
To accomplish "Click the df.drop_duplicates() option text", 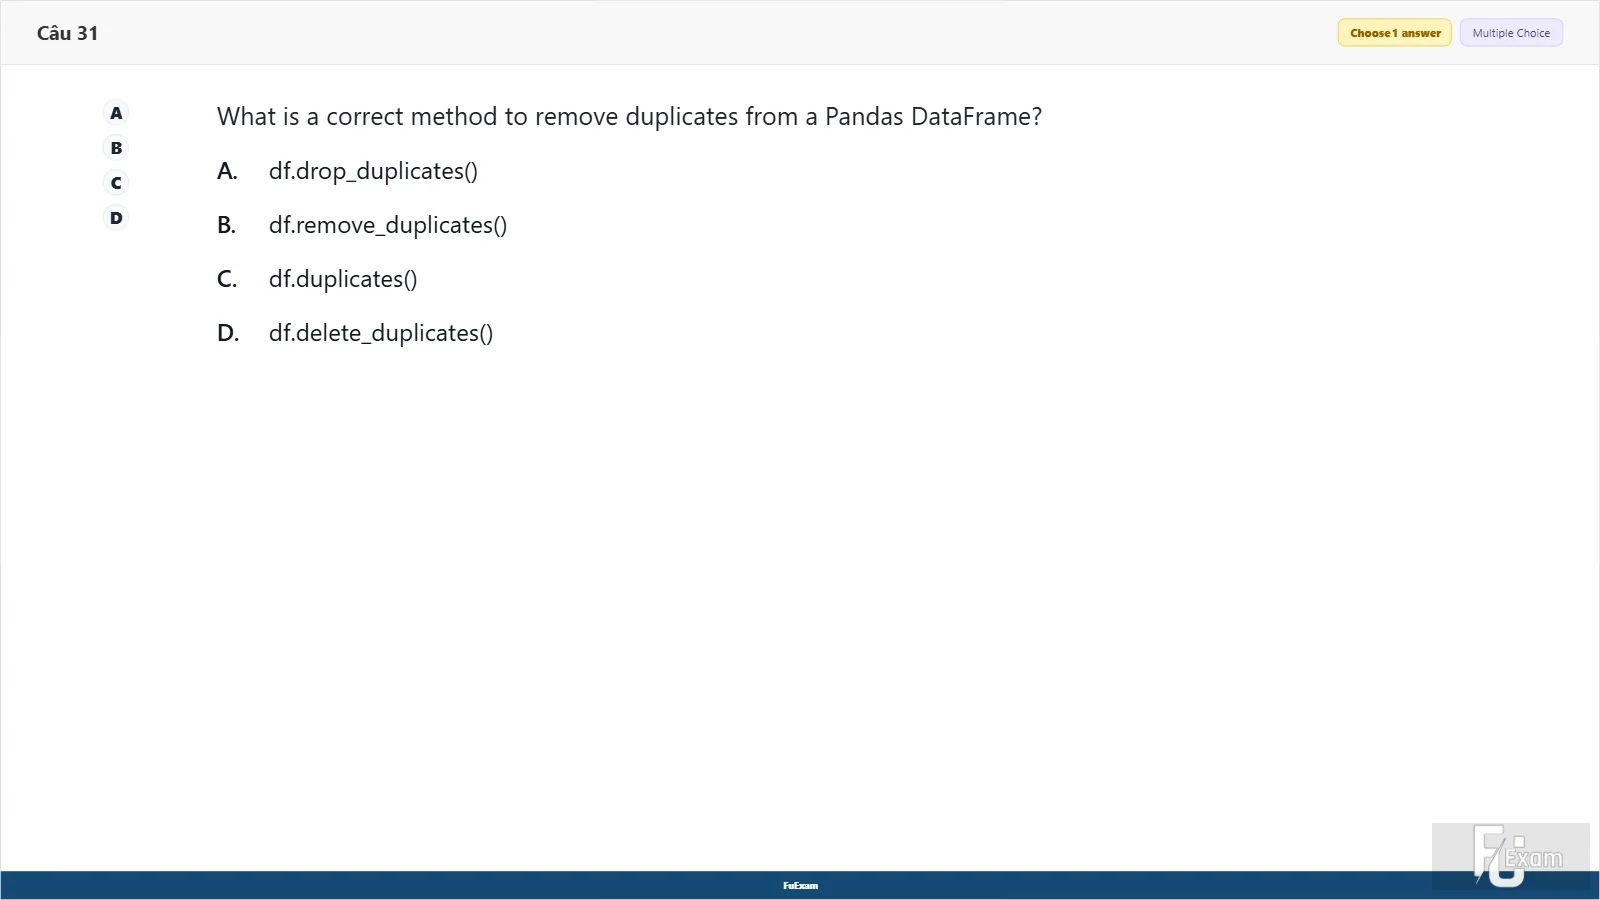I will 373,171.
